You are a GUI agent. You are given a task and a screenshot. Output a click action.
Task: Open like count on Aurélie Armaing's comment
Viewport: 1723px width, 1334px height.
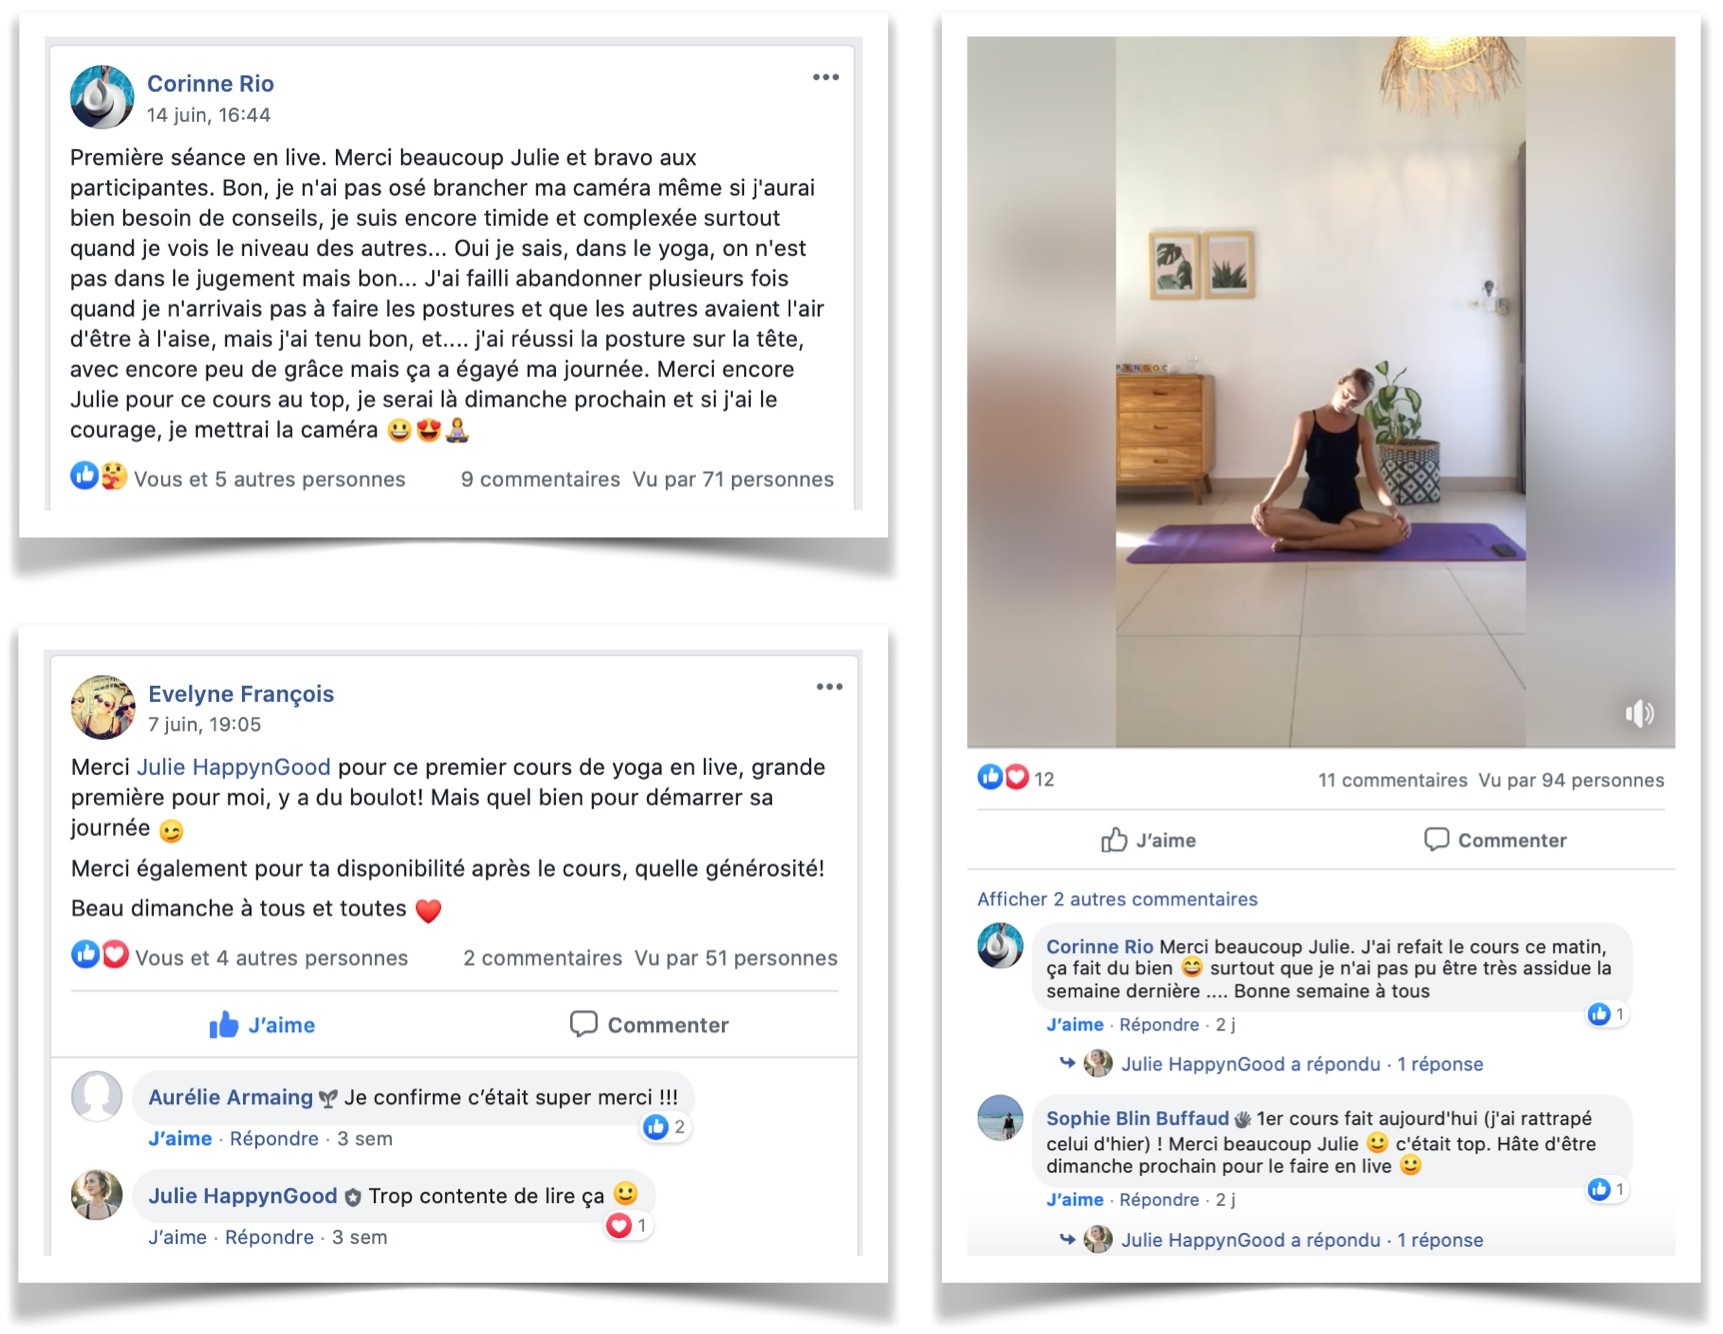(x=664, y=1127)
